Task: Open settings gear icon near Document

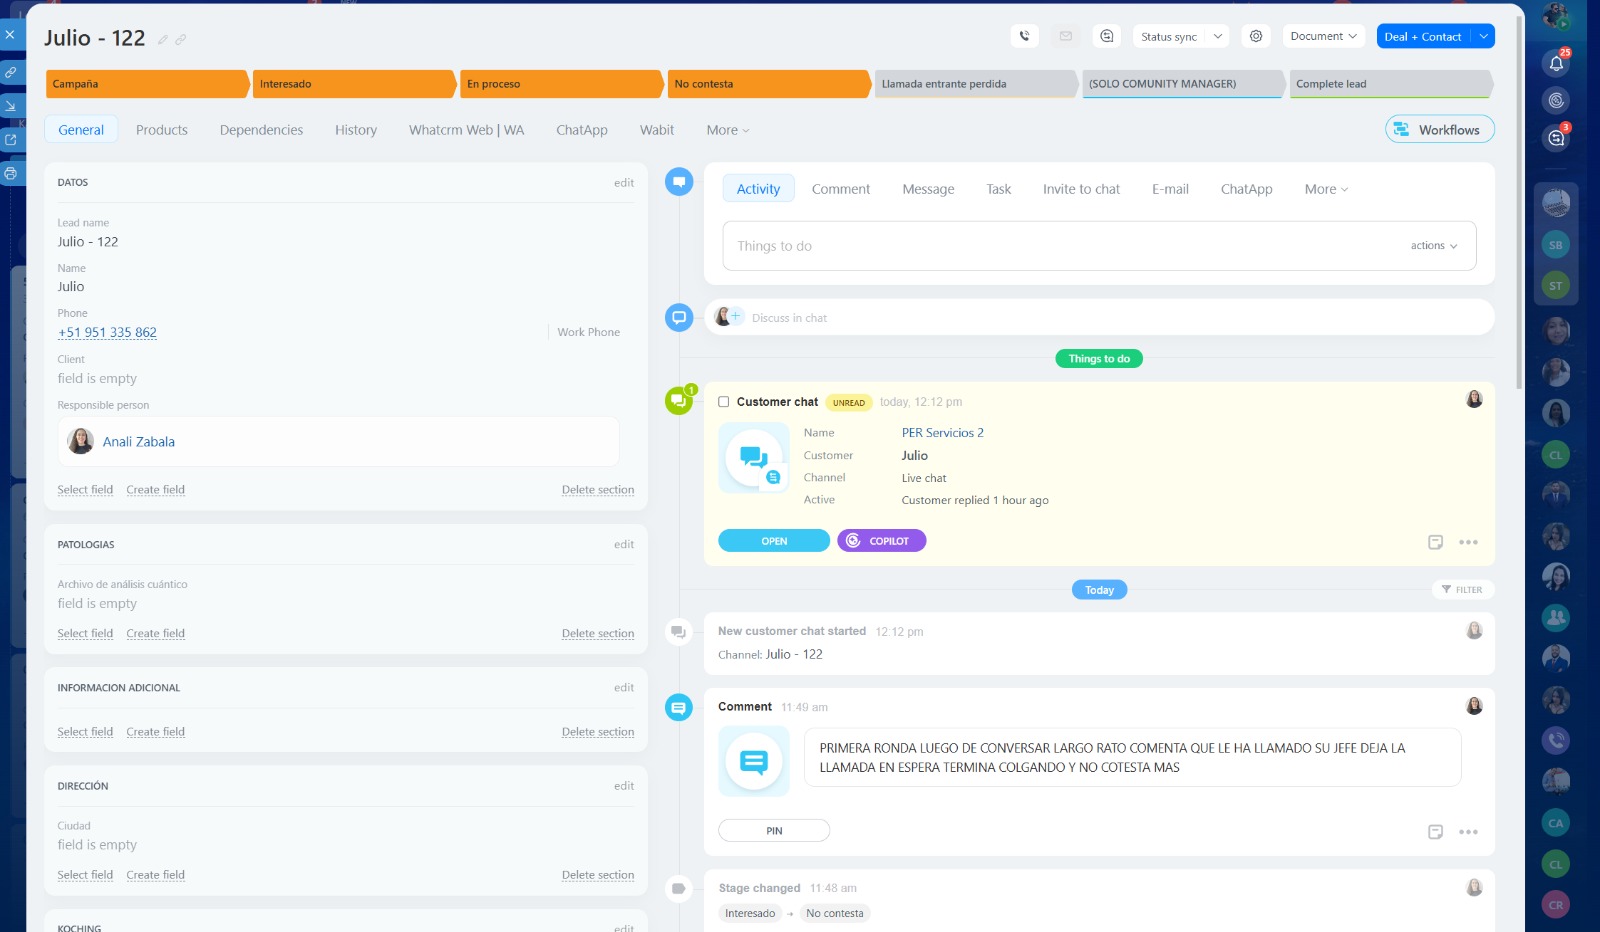Action: coord(1256,36)
